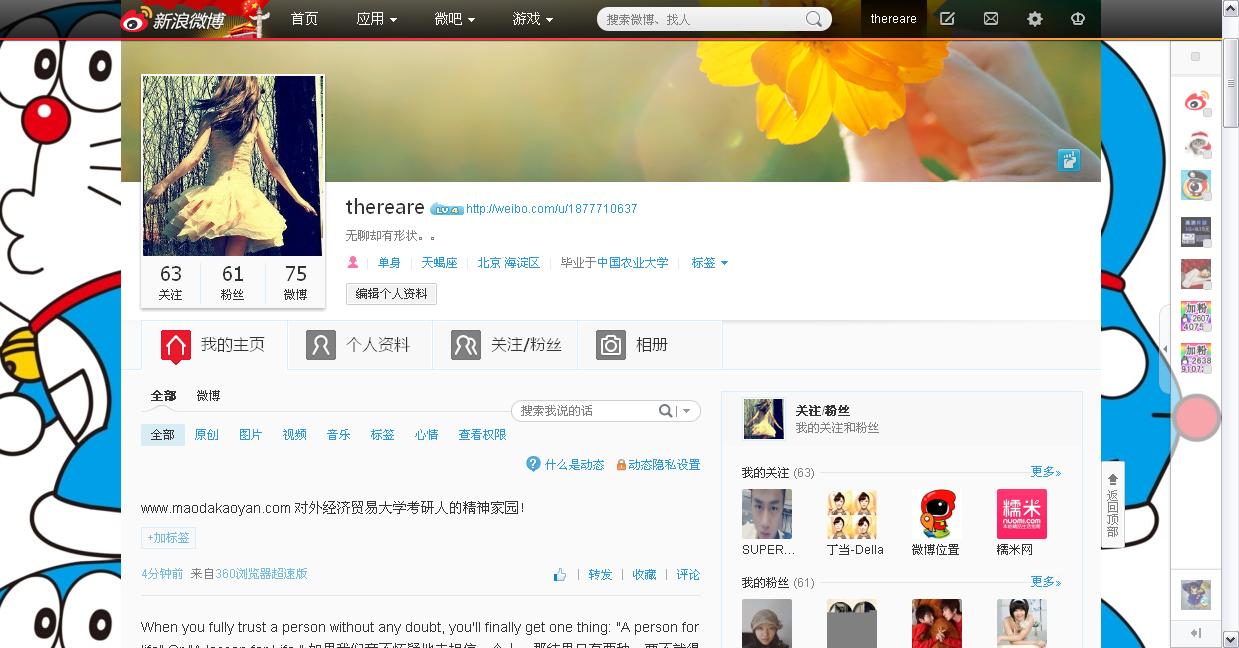This screenshot has width=1239, height=648.
Task: Expand the 标签 dropdown in profile
Action: point(710,263)
